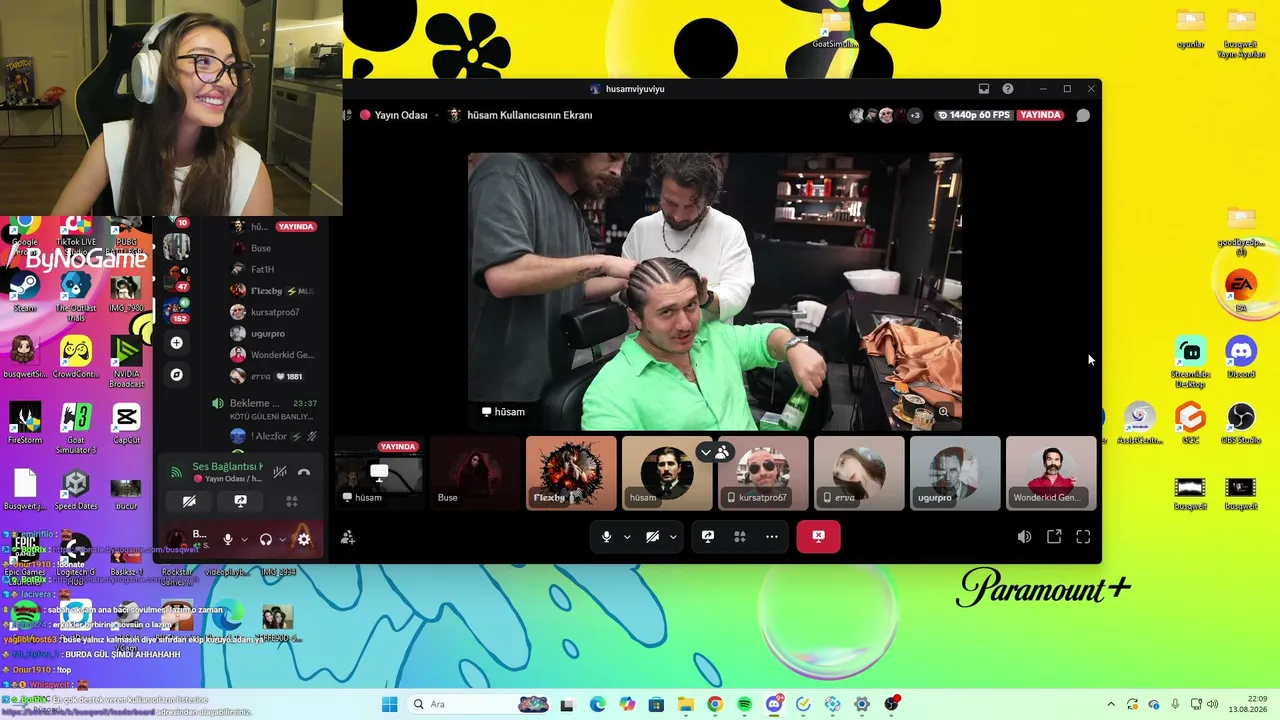Mute mic in the user panel
Image resolution: width=1280 pixels, height=720 pixels.
[228, 539]
